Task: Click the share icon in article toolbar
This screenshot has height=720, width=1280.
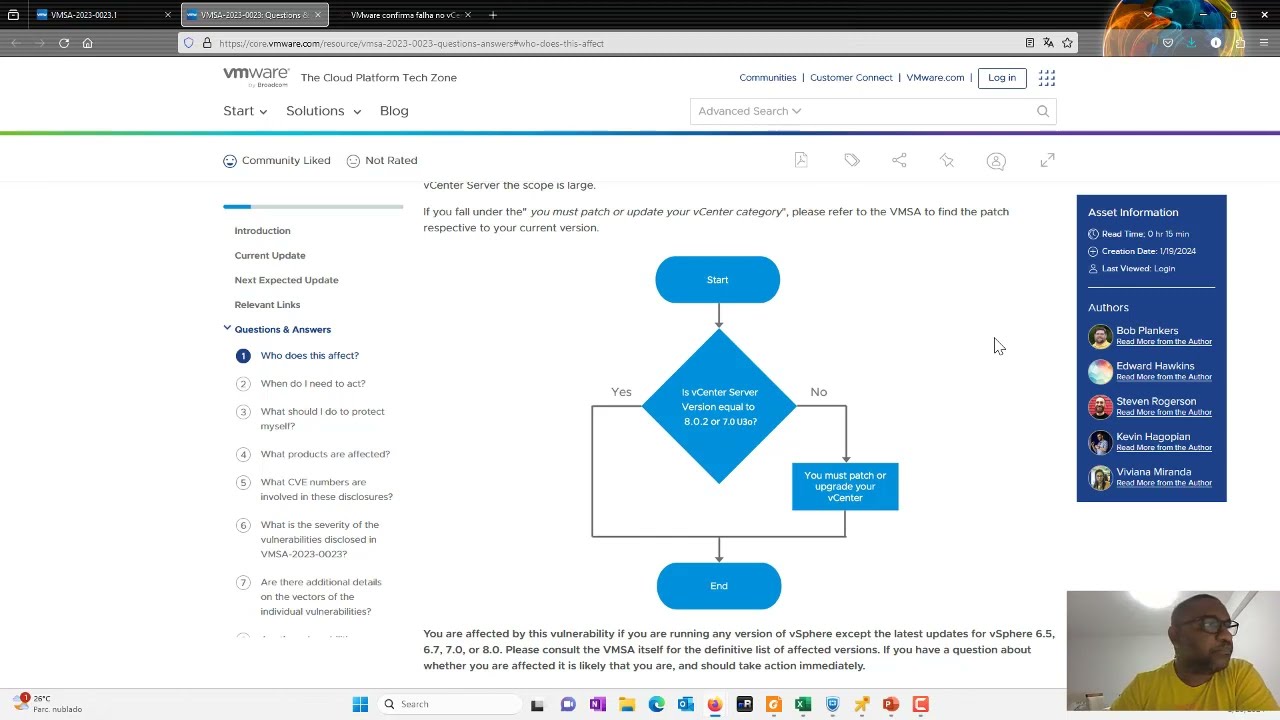Action: coord(899,160)
